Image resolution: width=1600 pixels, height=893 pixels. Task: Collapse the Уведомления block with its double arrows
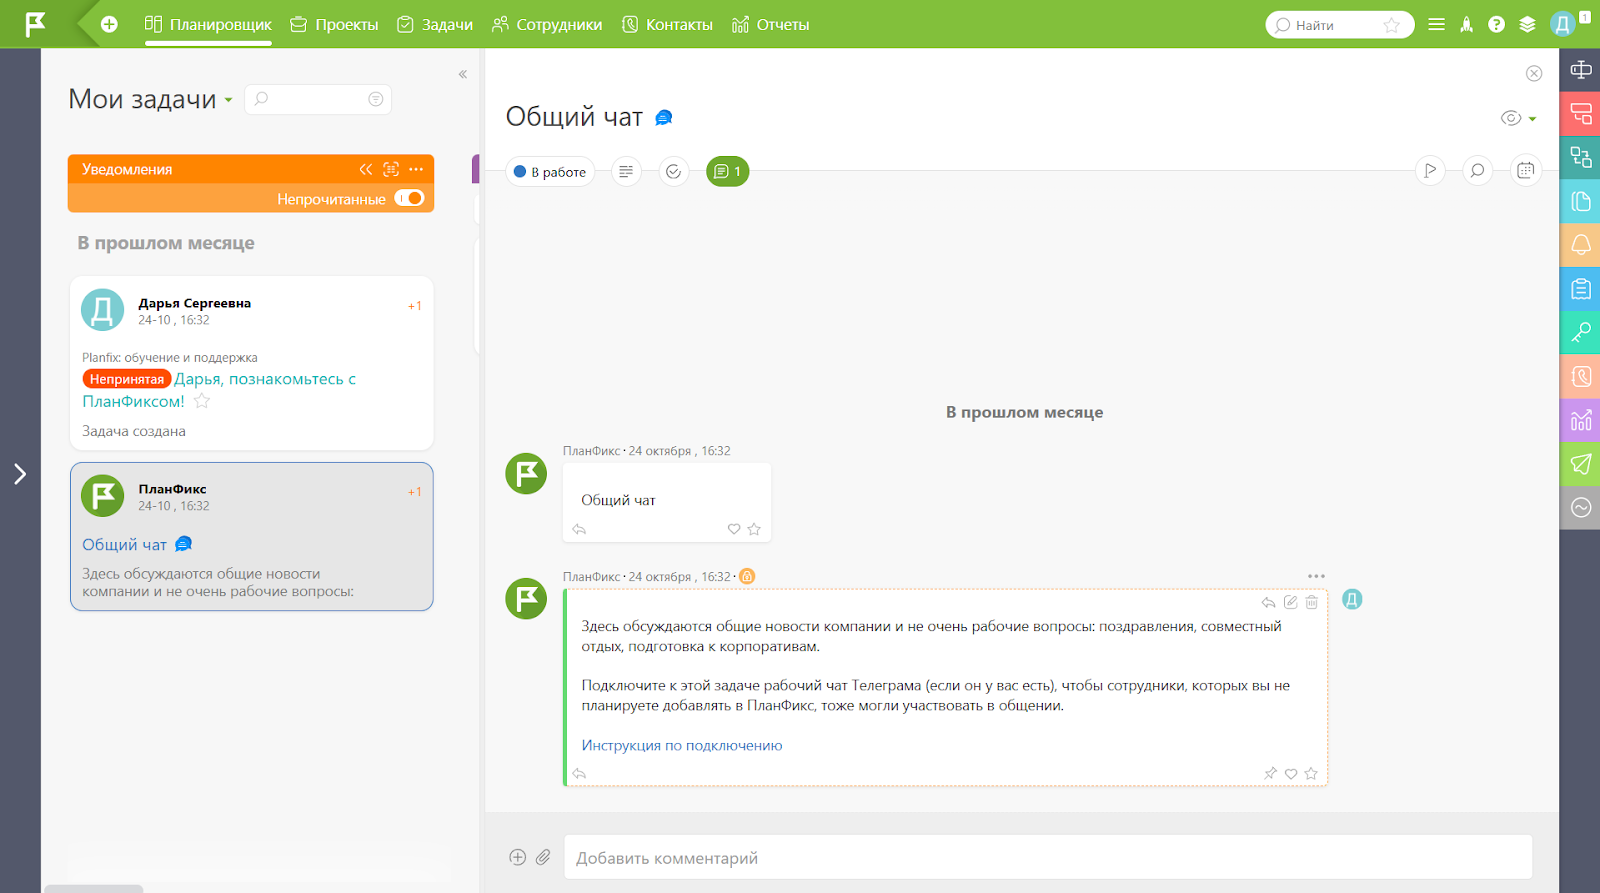click(x=366, y=169)
